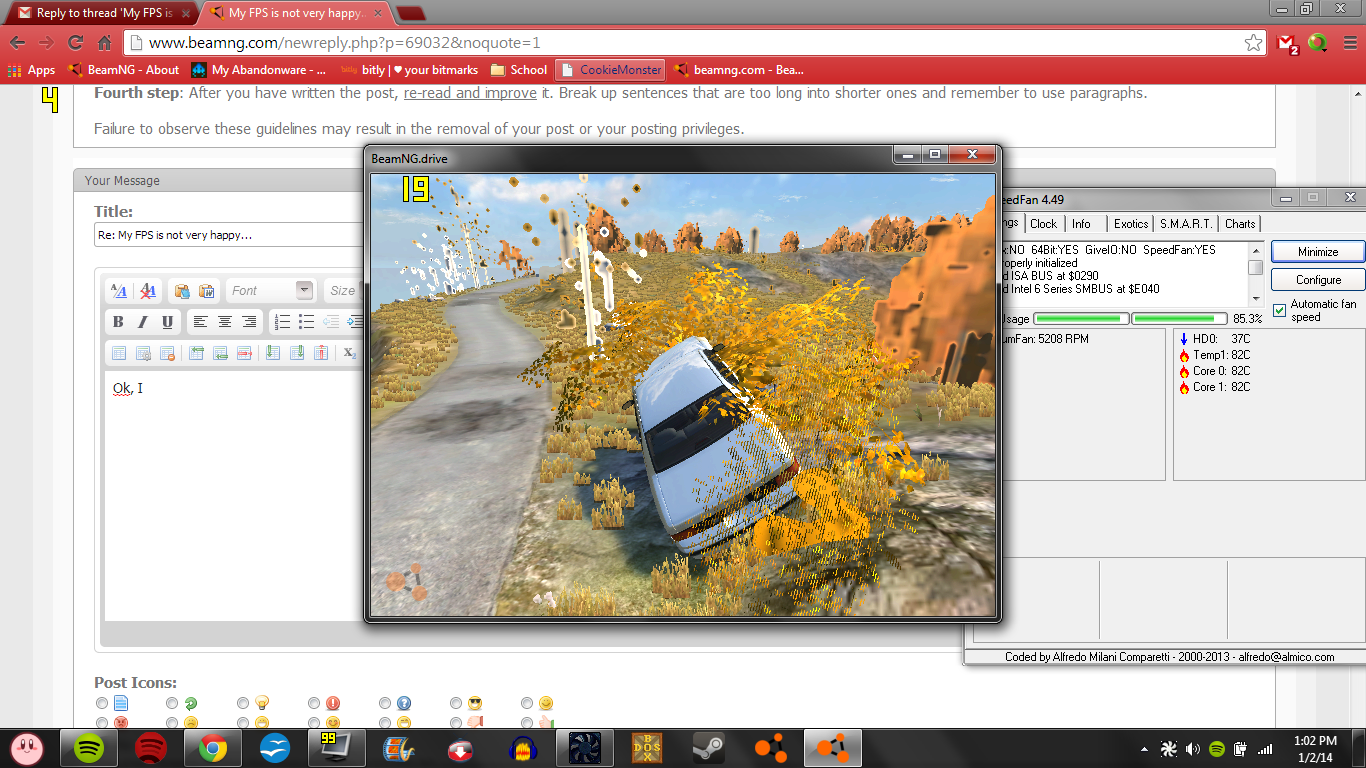This screenshot has width=1366, height=768.
Task: Align text right in the message editor
Action: click(249, 322)
